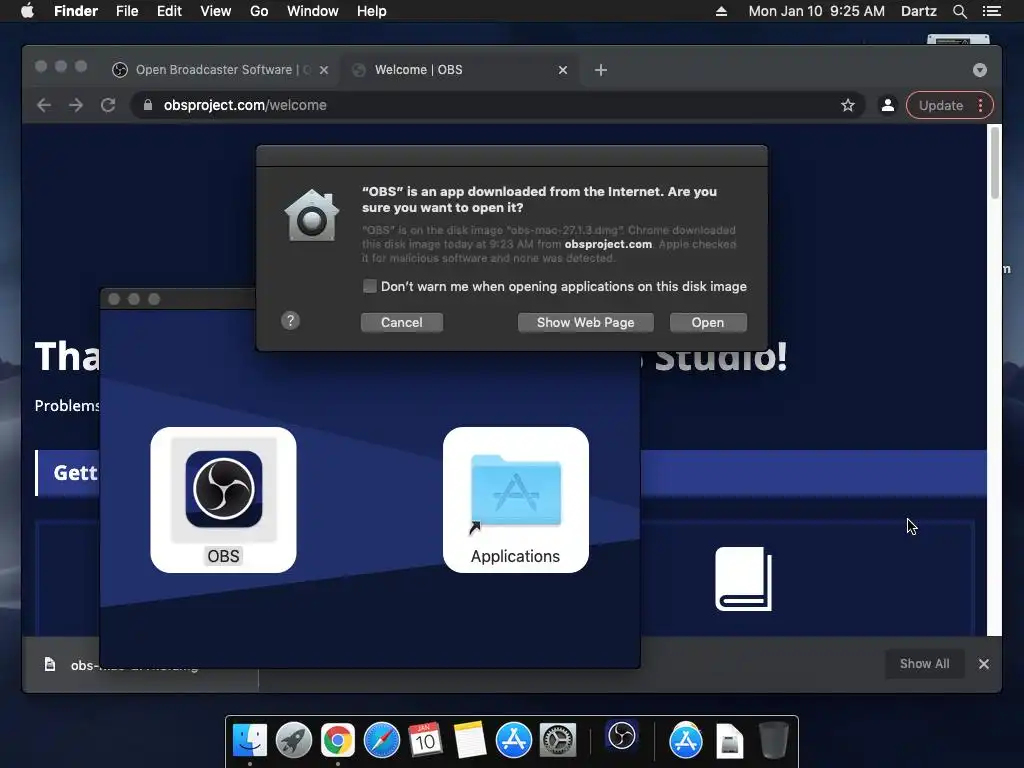This screenshot has width=1024, height=768.
Task: Open Notes from the Dock
Action: tap(470, 740)
